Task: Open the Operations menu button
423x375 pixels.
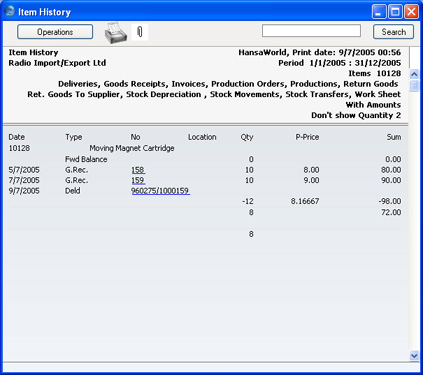Action: pos(55,32)
